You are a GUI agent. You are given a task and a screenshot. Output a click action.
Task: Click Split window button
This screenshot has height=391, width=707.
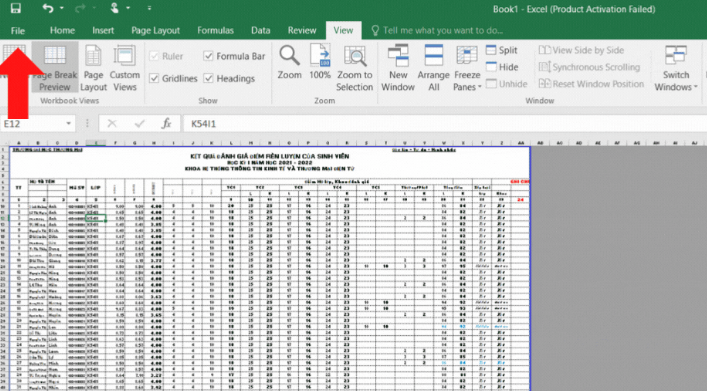pyautogui.click(x=502, y=50)
